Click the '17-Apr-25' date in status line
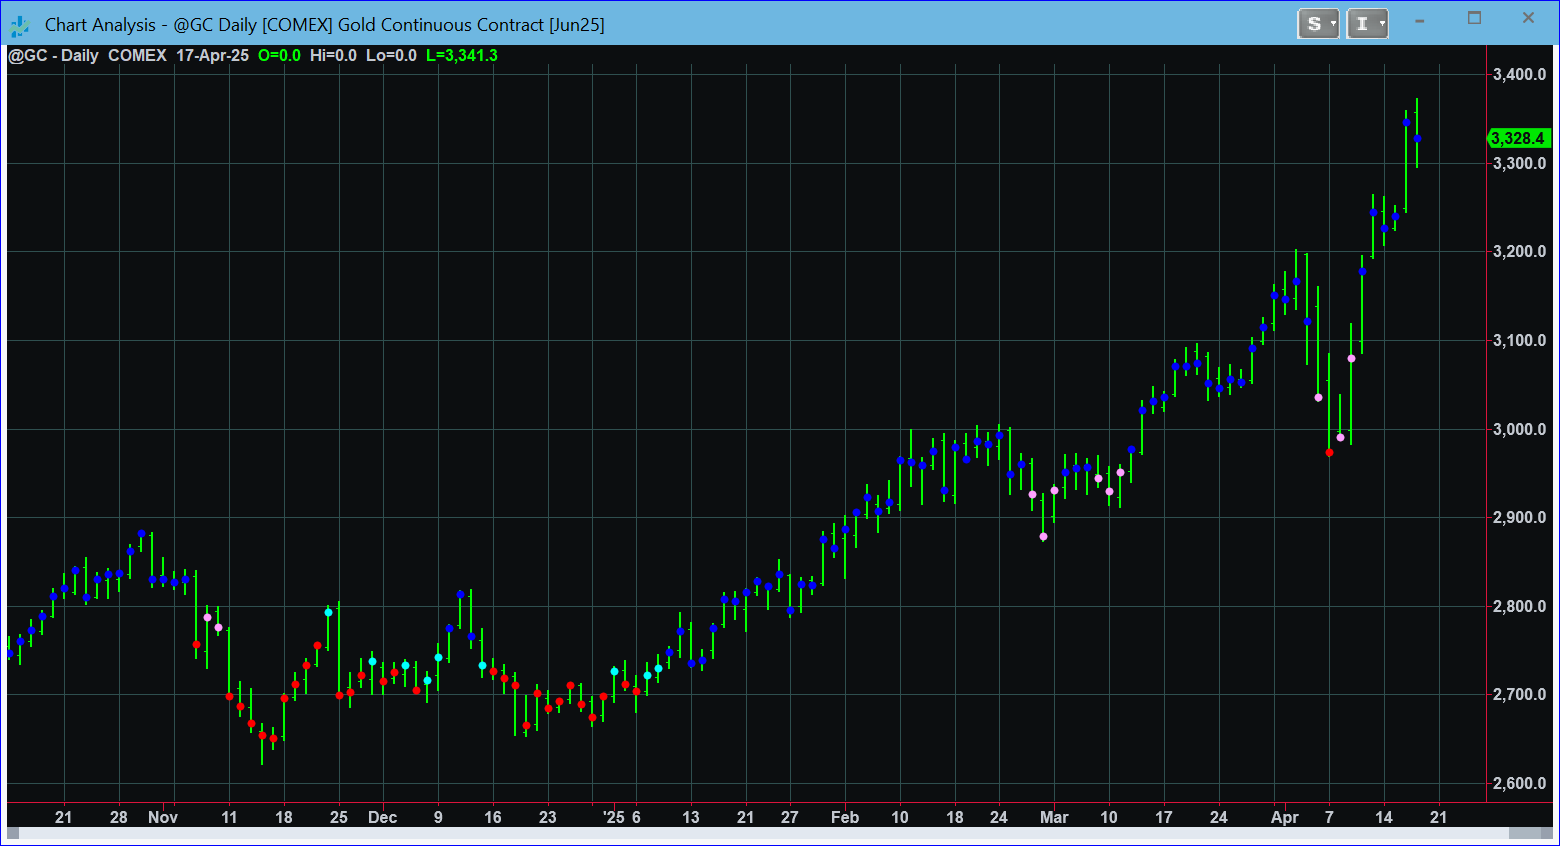This screenshot has width=1560, height=846. 212,56
